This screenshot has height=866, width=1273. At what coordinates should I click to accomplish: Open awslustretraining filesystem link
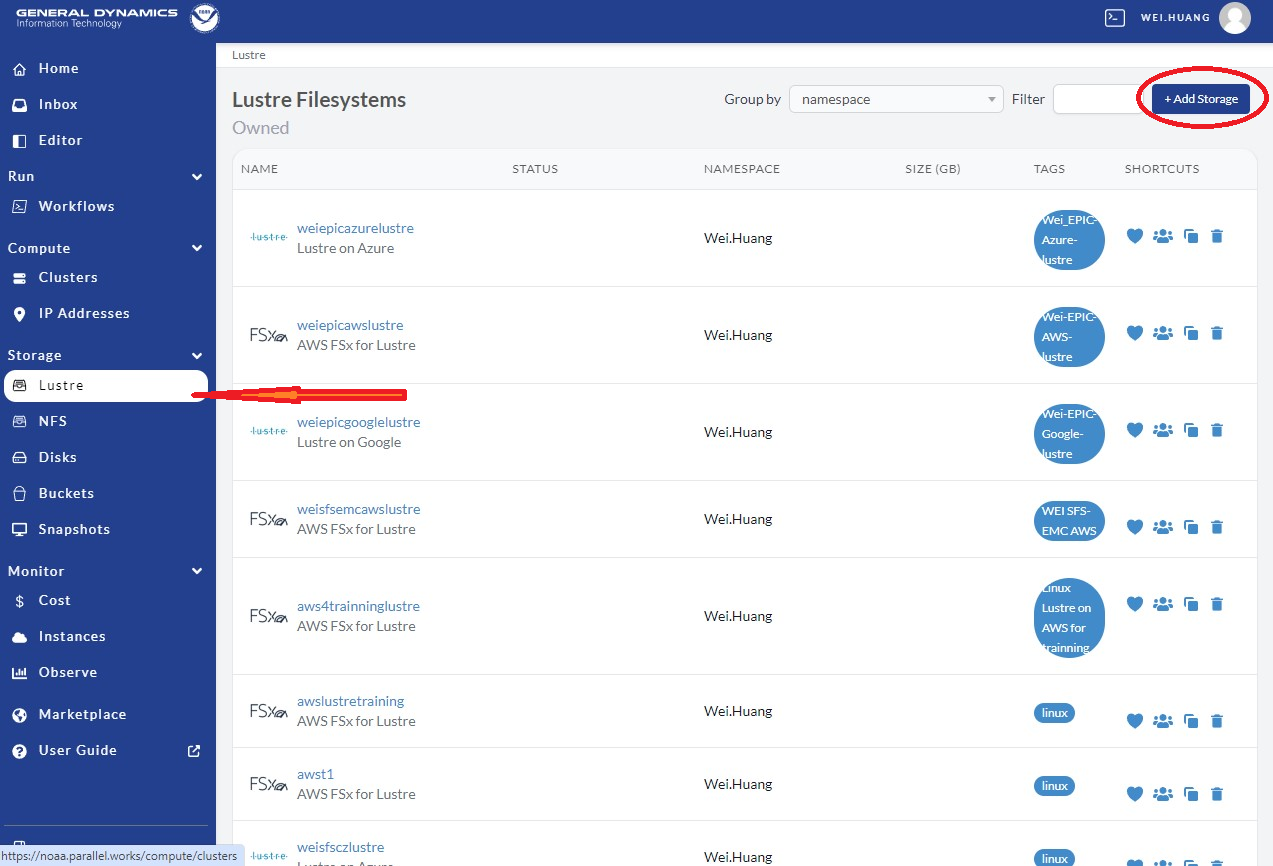tap(351, 701)
